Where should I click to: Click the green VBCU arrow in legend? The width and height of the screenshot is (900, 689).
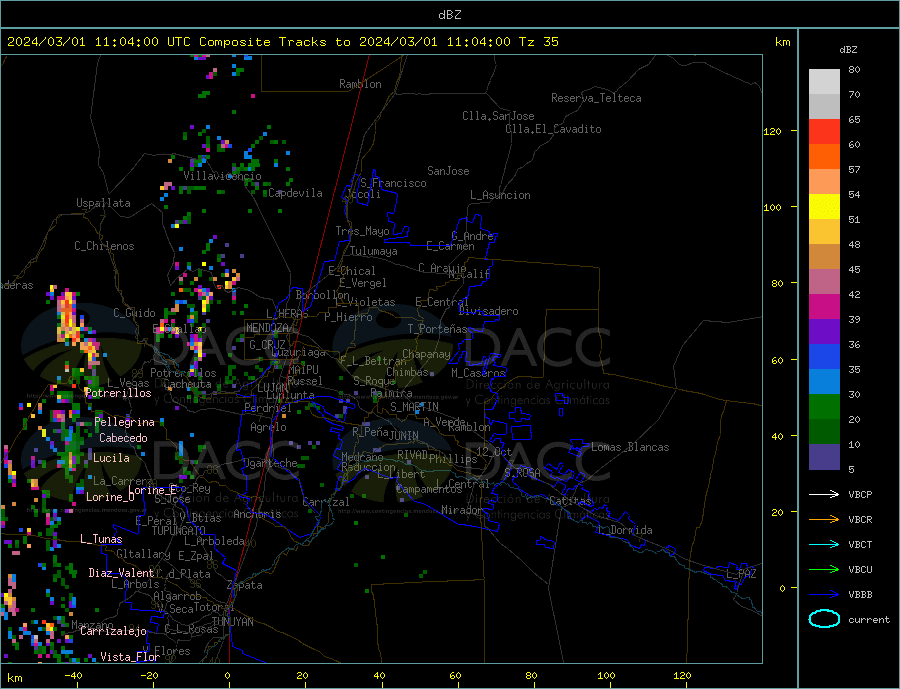coord(824,570)
